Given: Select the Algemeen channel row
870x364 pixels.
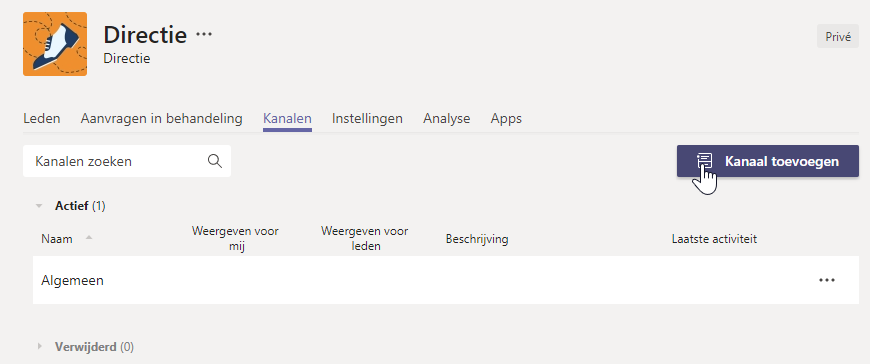Looking at the screenshot, I should (446, 280).
